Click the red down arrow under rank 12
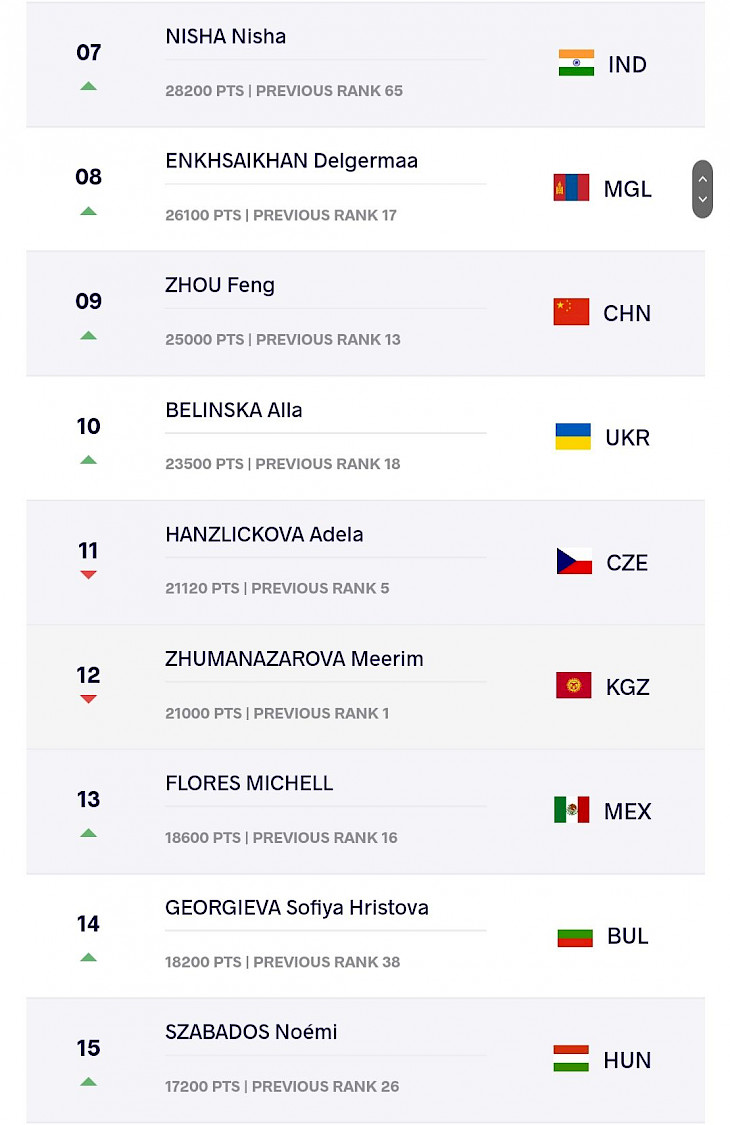This screenshot has height=1125, width=730. [x=88, y=700]
